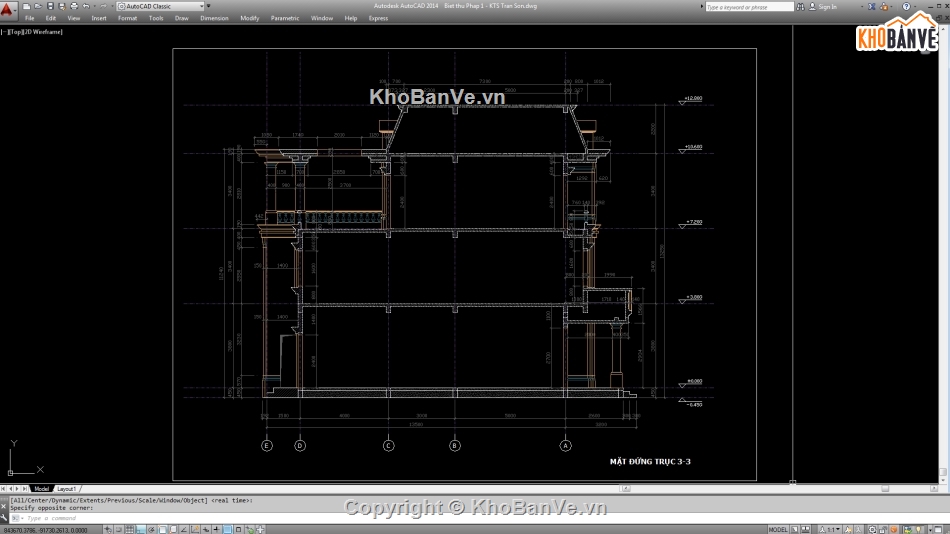Click the Clean Screen icon in status bar

click(938, 530)
